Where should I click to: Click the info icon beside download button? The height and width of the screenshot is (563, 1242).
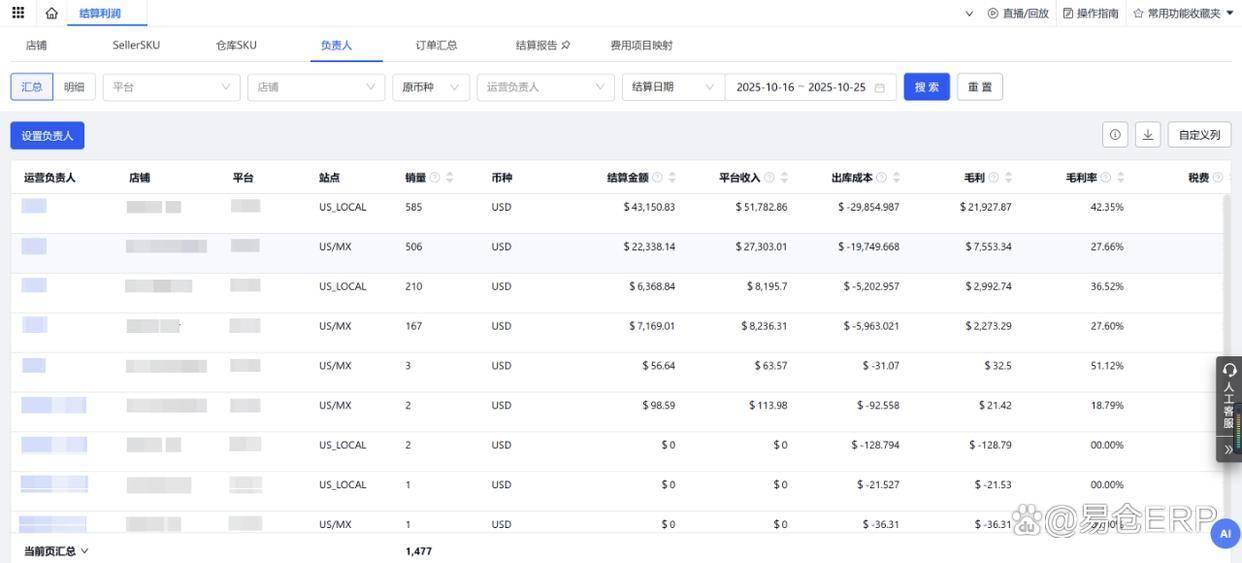(1115, 135)
